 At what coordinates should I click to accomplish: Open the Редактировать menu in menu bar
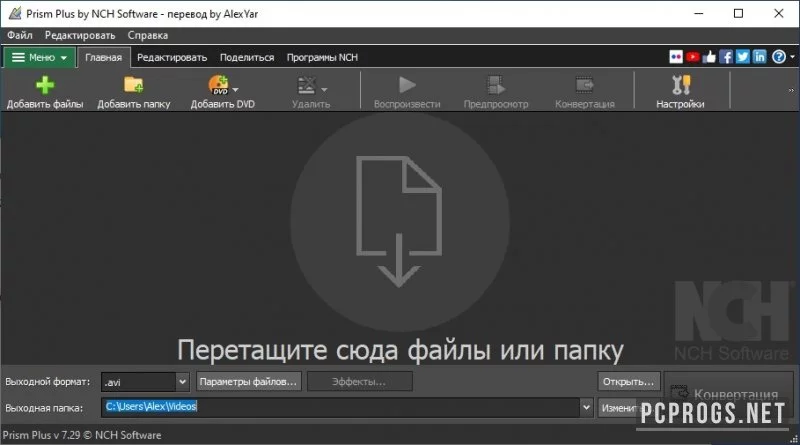point(80,35)
